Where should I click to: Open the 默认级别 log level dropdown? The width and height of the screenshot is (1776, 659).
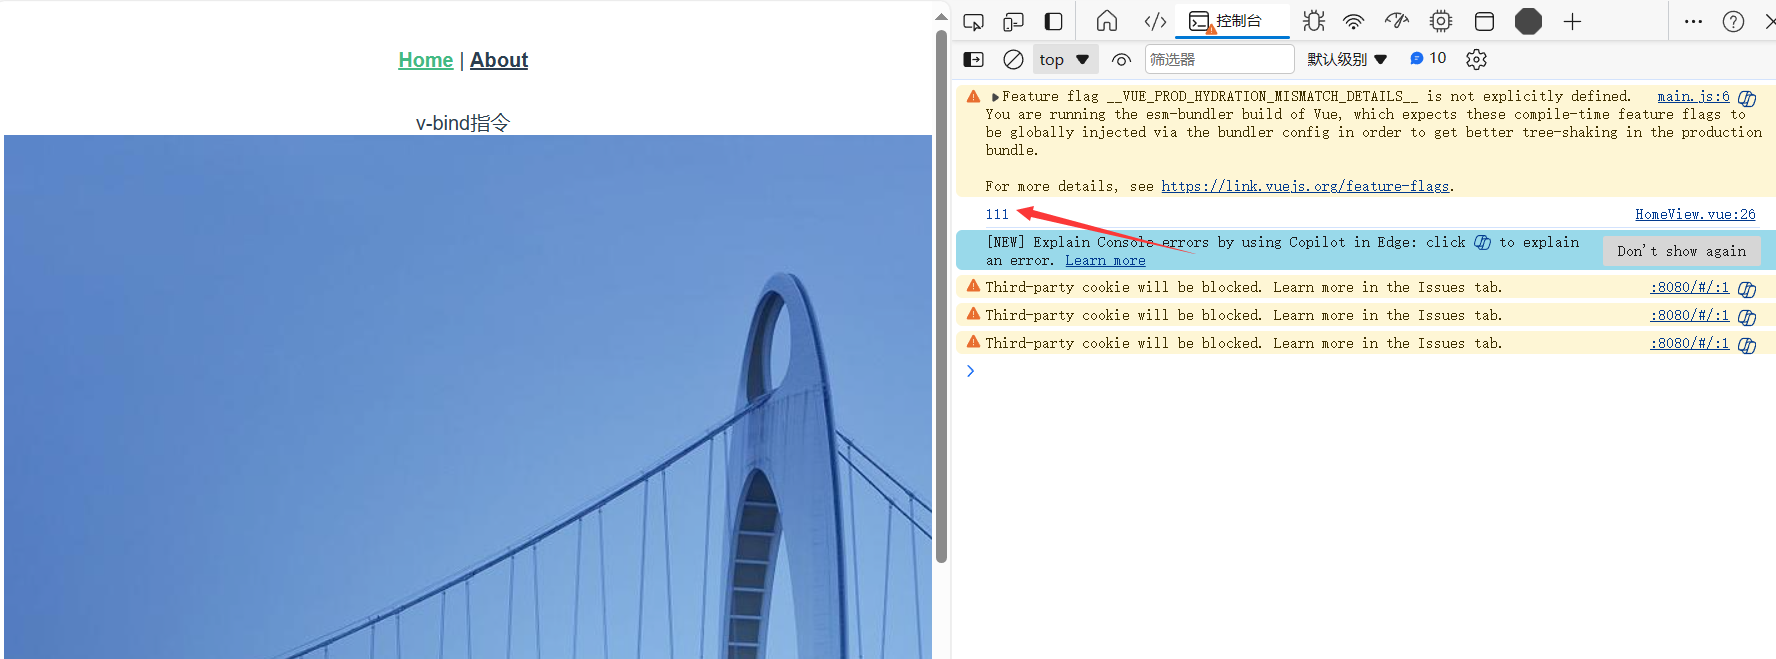(x=1347, y=59)
